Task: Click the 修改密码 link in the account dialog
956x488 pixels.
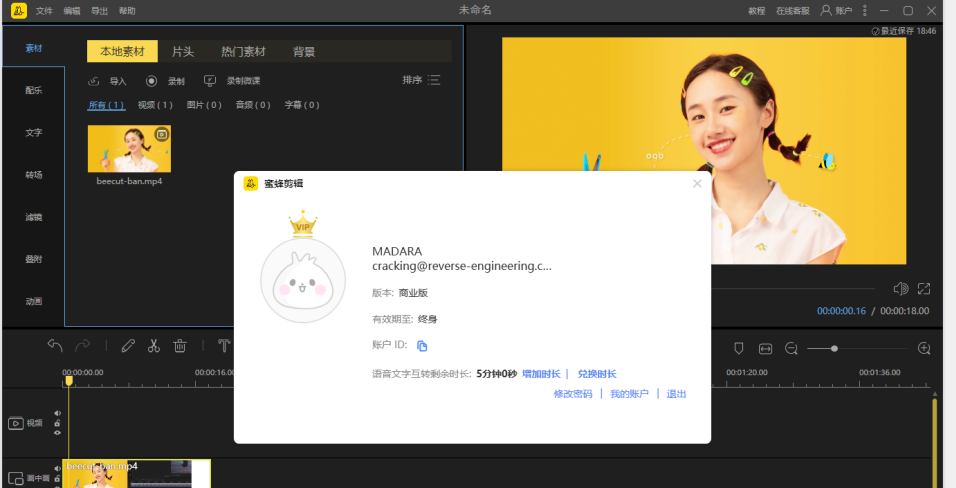Action: pos(573,394)
